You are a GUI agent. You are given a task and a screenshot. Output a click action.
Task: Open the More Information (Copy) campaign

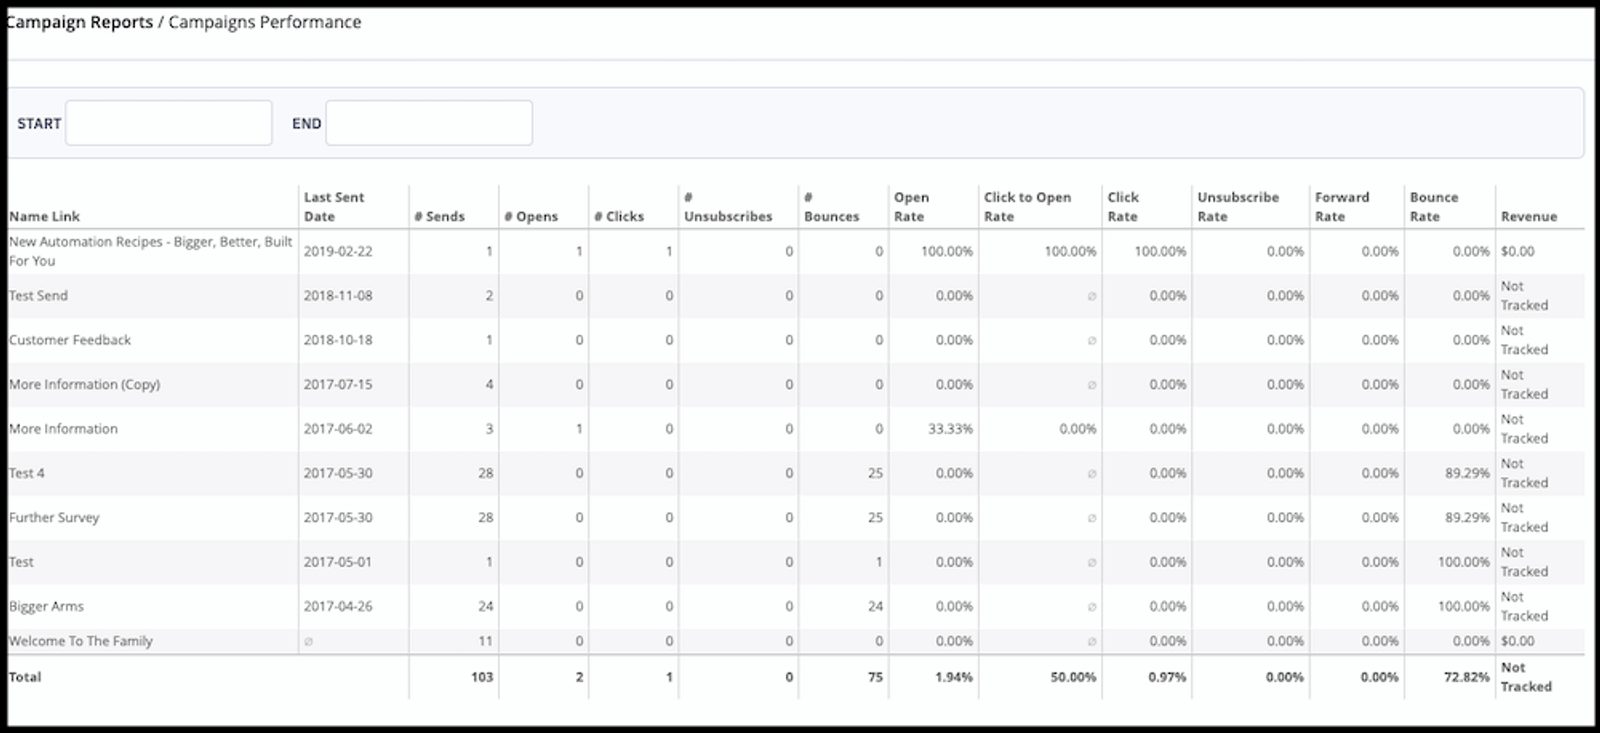click(84, 385)
